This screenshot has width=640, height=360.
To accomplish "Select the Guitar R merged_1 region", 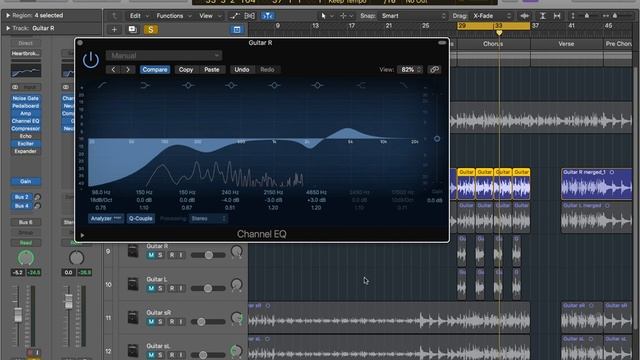I will coord(596,184).
